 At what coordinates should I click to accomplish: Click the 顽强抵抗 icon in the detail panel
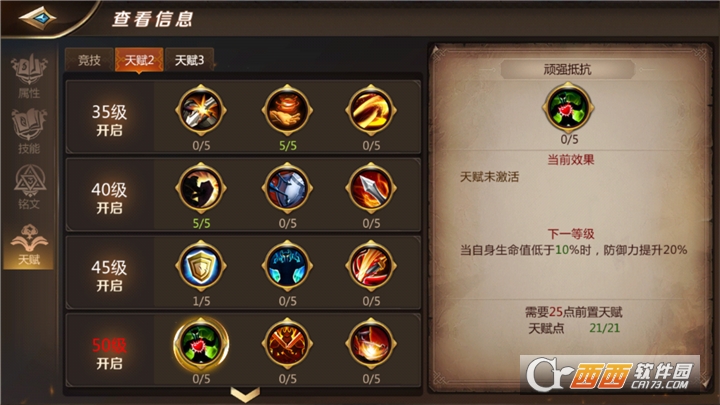click(568, 107)
